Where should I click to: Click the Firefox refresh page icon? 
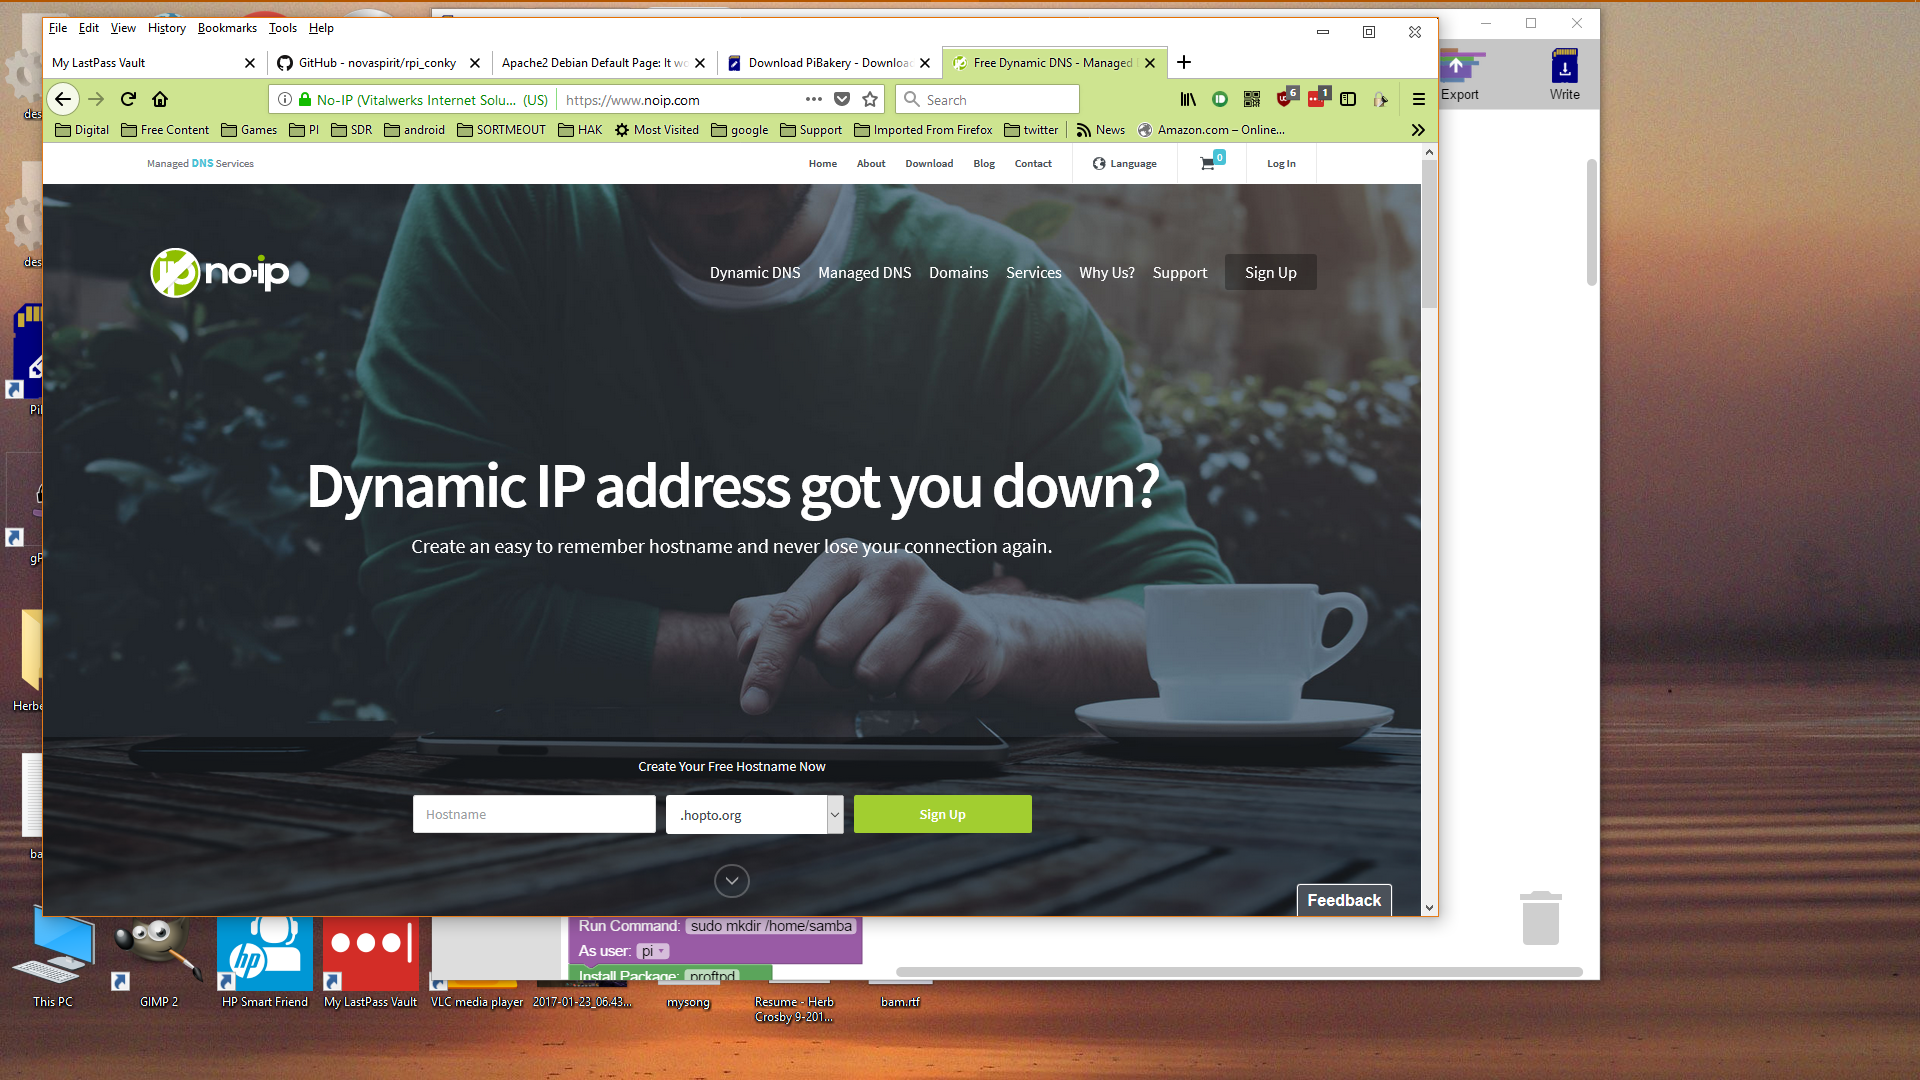128,99
